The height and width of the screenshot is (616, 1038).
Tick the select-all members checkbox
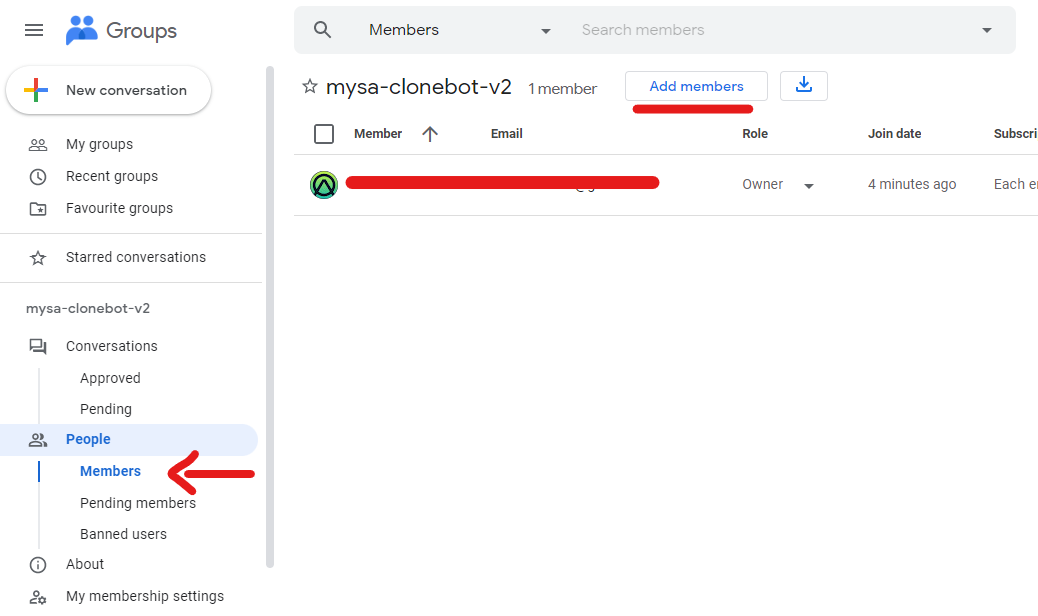[x=324, y=134]
